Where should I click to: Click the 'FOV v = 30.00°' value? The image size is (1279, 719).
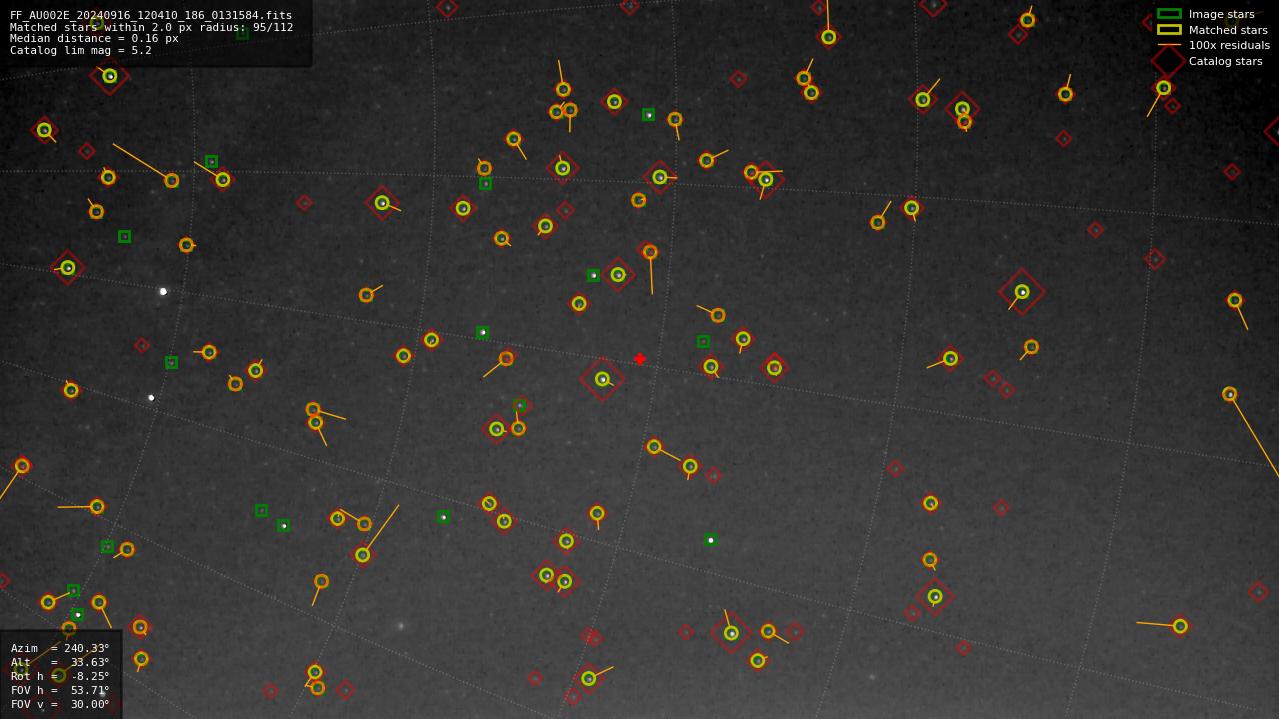(60, 704)
